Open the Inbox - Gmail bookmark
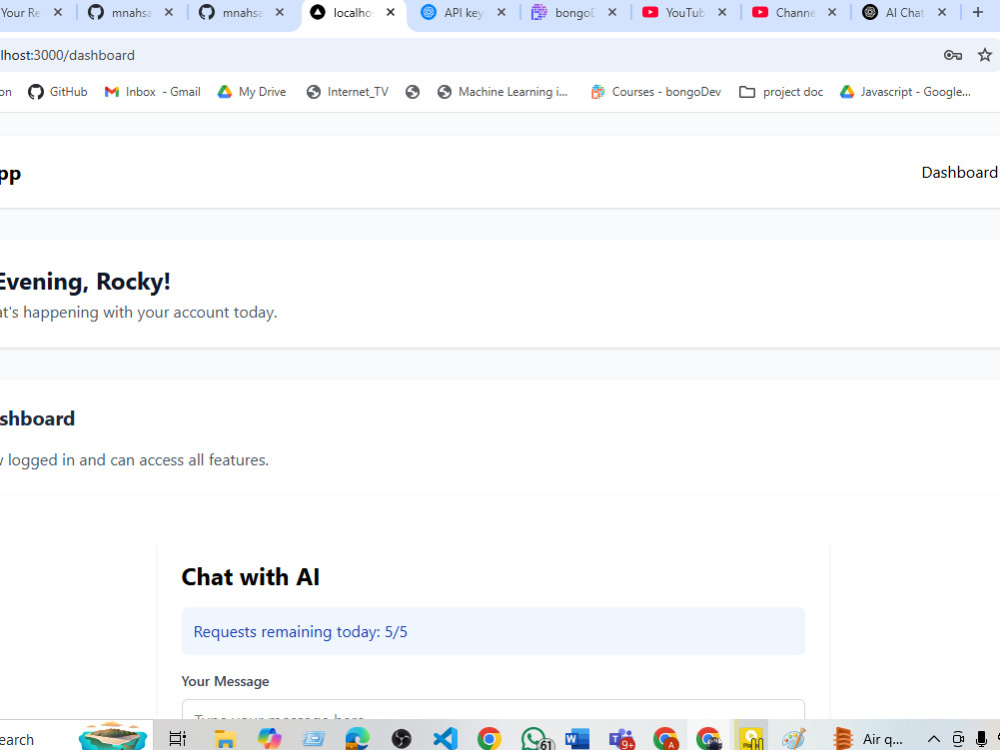1000x750 pixels. click(x=153, y=92)
